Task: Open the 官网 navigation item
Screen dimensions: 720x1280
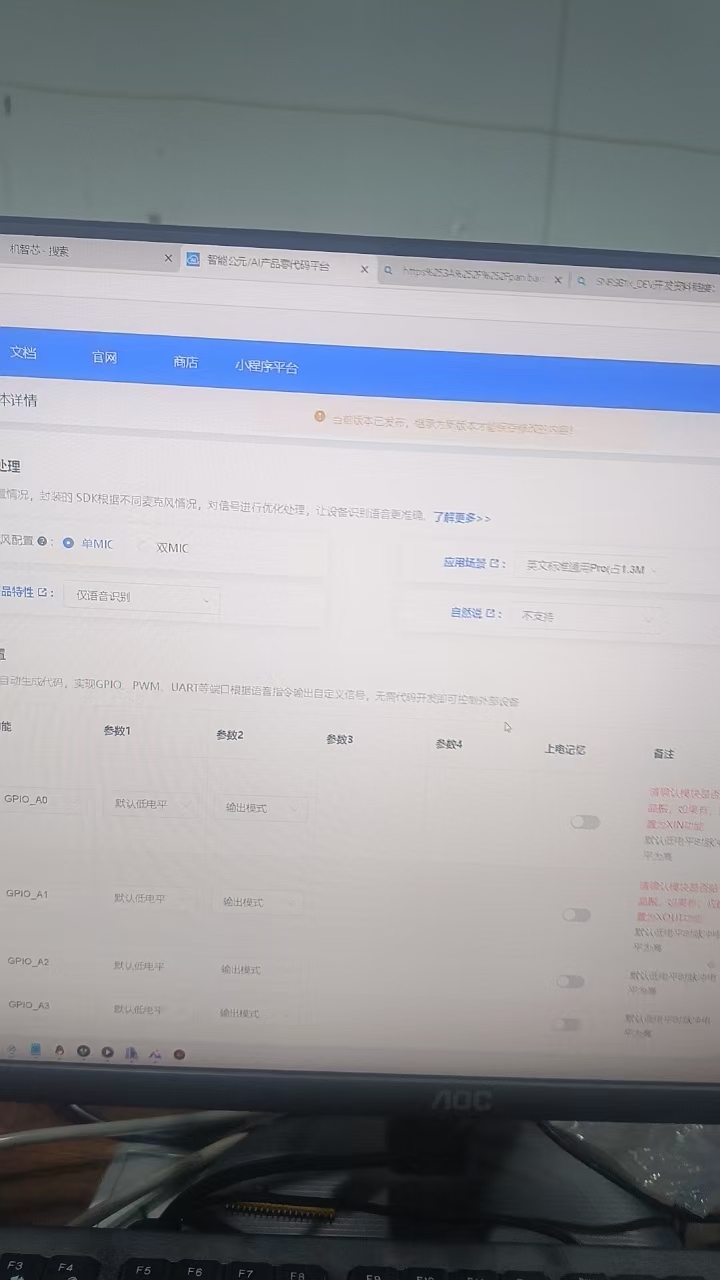Action: [105, 357]
